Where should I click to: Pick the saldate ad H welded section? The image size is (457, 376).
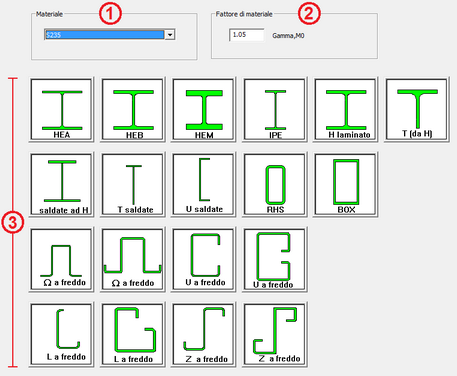click(61, 185)
